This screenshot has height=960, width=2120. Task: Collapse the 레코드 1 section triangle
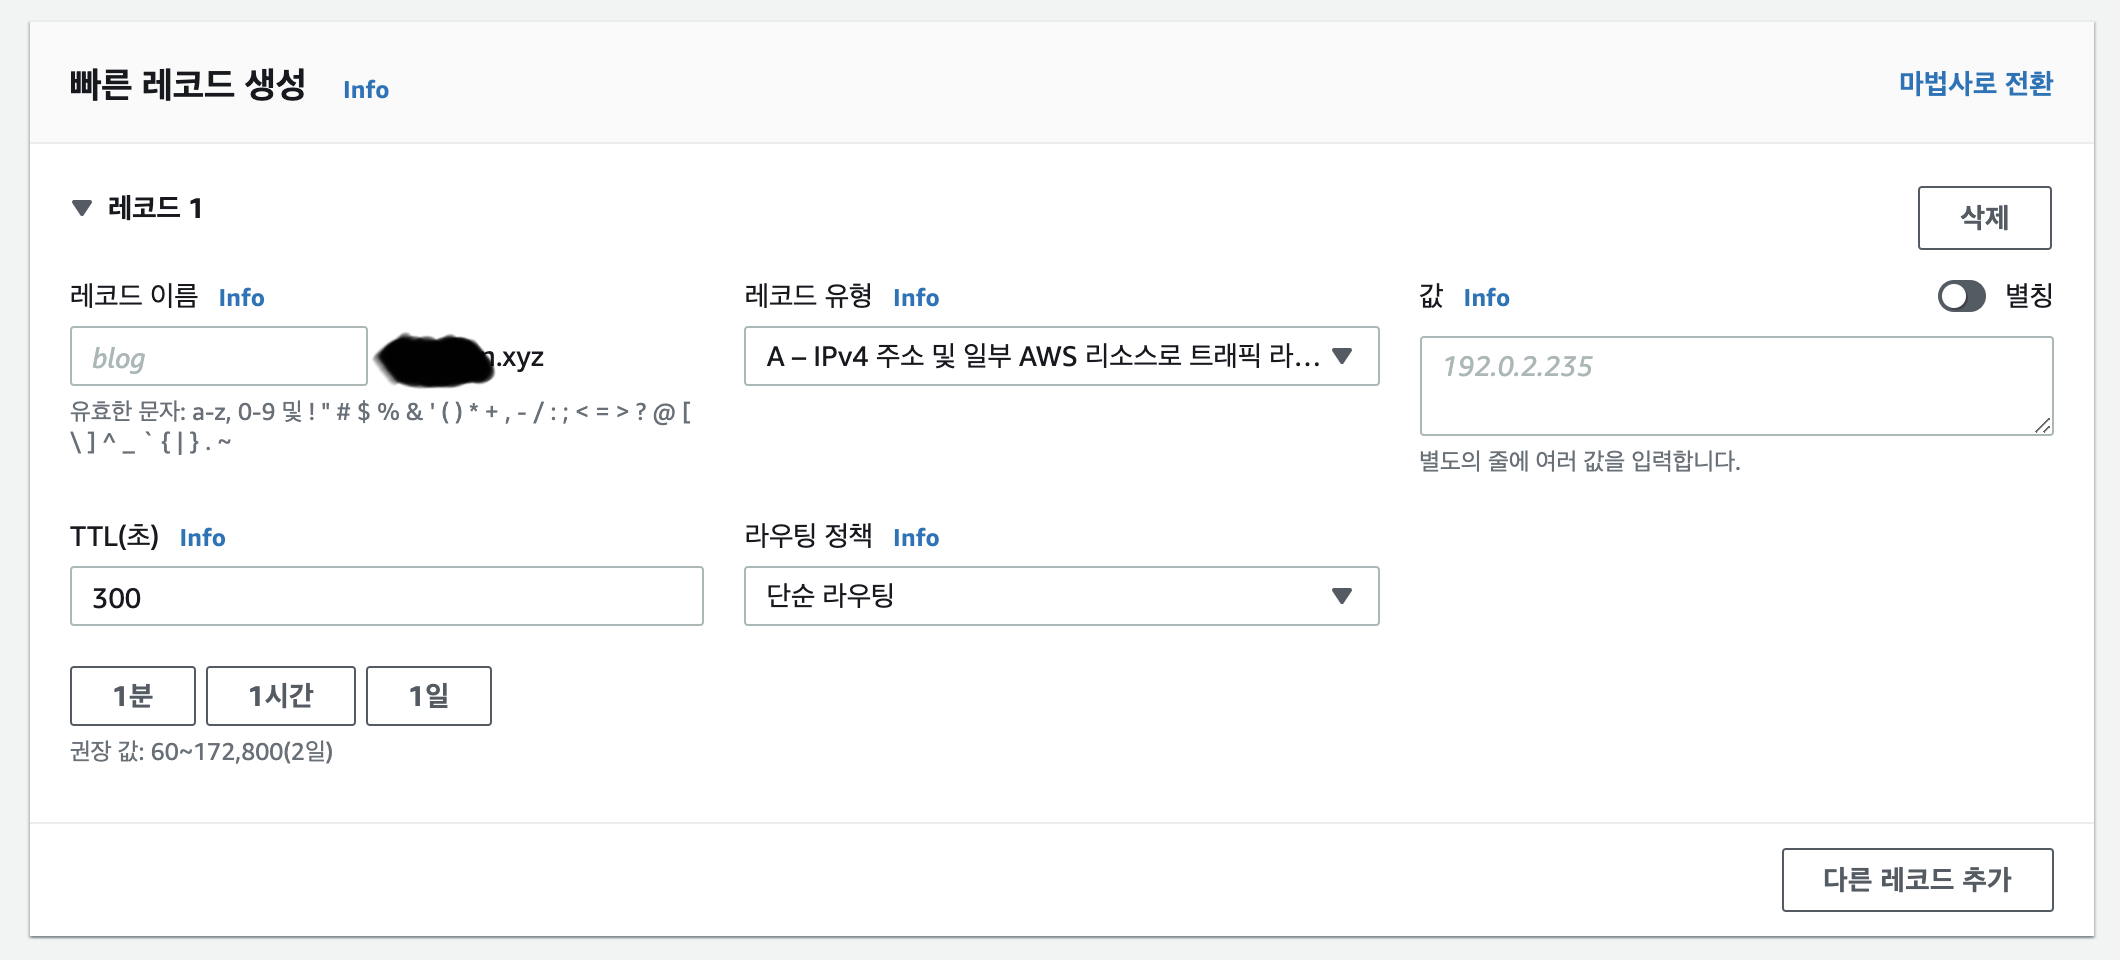[82, 208]
